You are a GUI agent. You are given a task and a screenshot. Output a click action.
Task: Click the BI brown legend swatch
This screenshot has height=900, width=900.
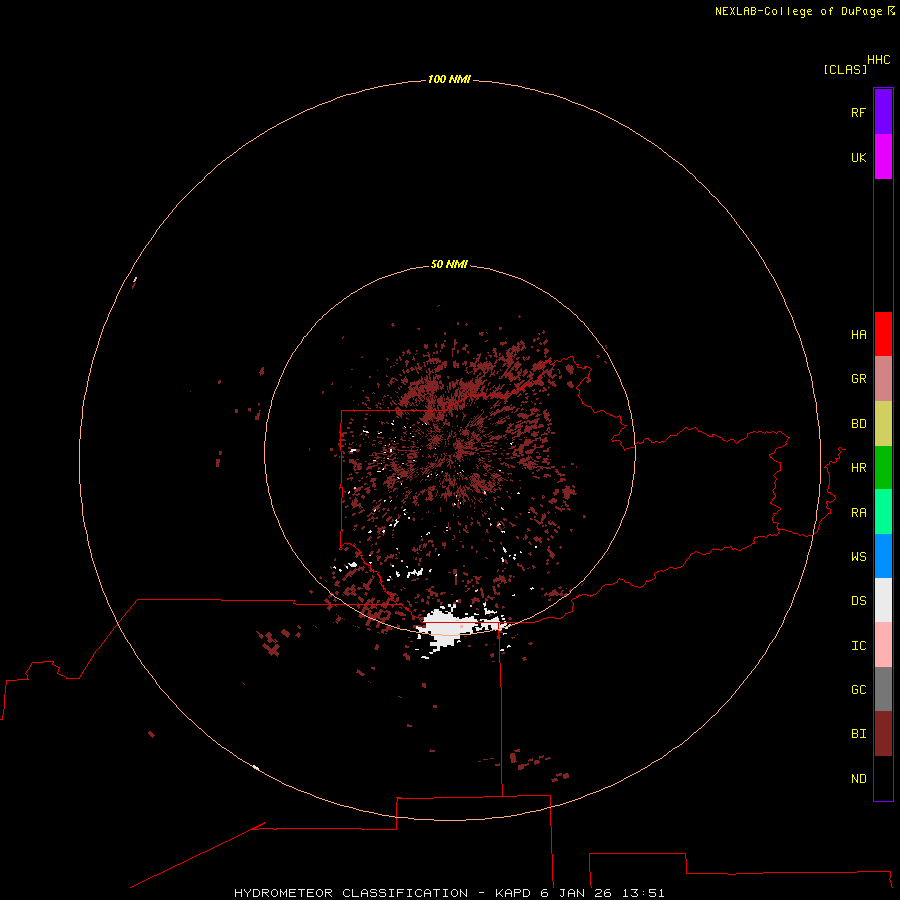883,734
